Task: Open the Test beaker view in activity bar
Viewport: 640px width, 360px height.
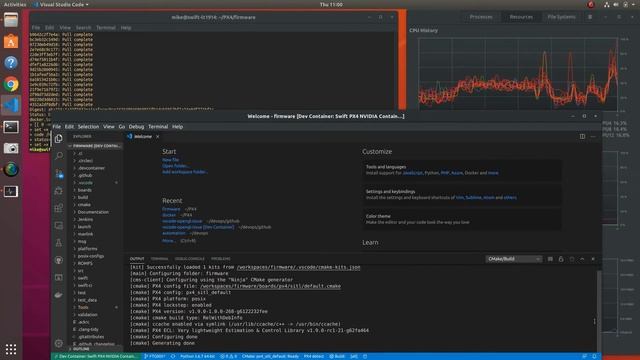Action: [x=59, y=243]
